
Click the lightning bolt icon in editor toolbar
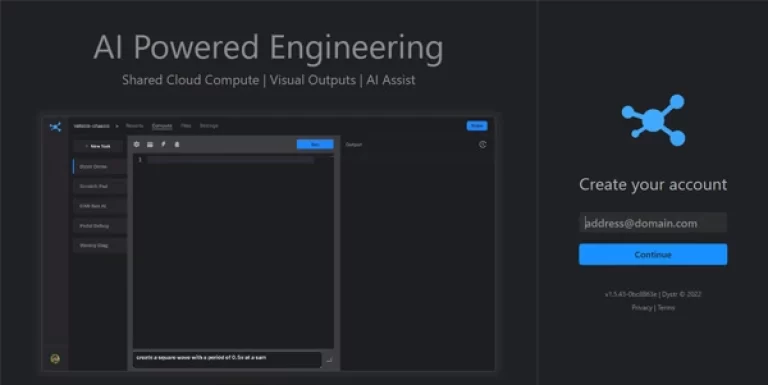click(163, 144)
